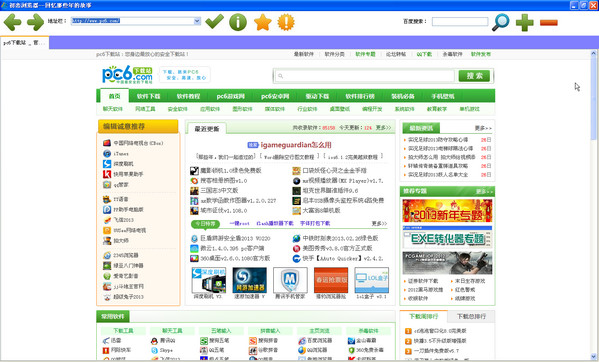Focus the Baidu search input in toolbar
This screenshot has height=362, width=599.
[x=460, y=21]
